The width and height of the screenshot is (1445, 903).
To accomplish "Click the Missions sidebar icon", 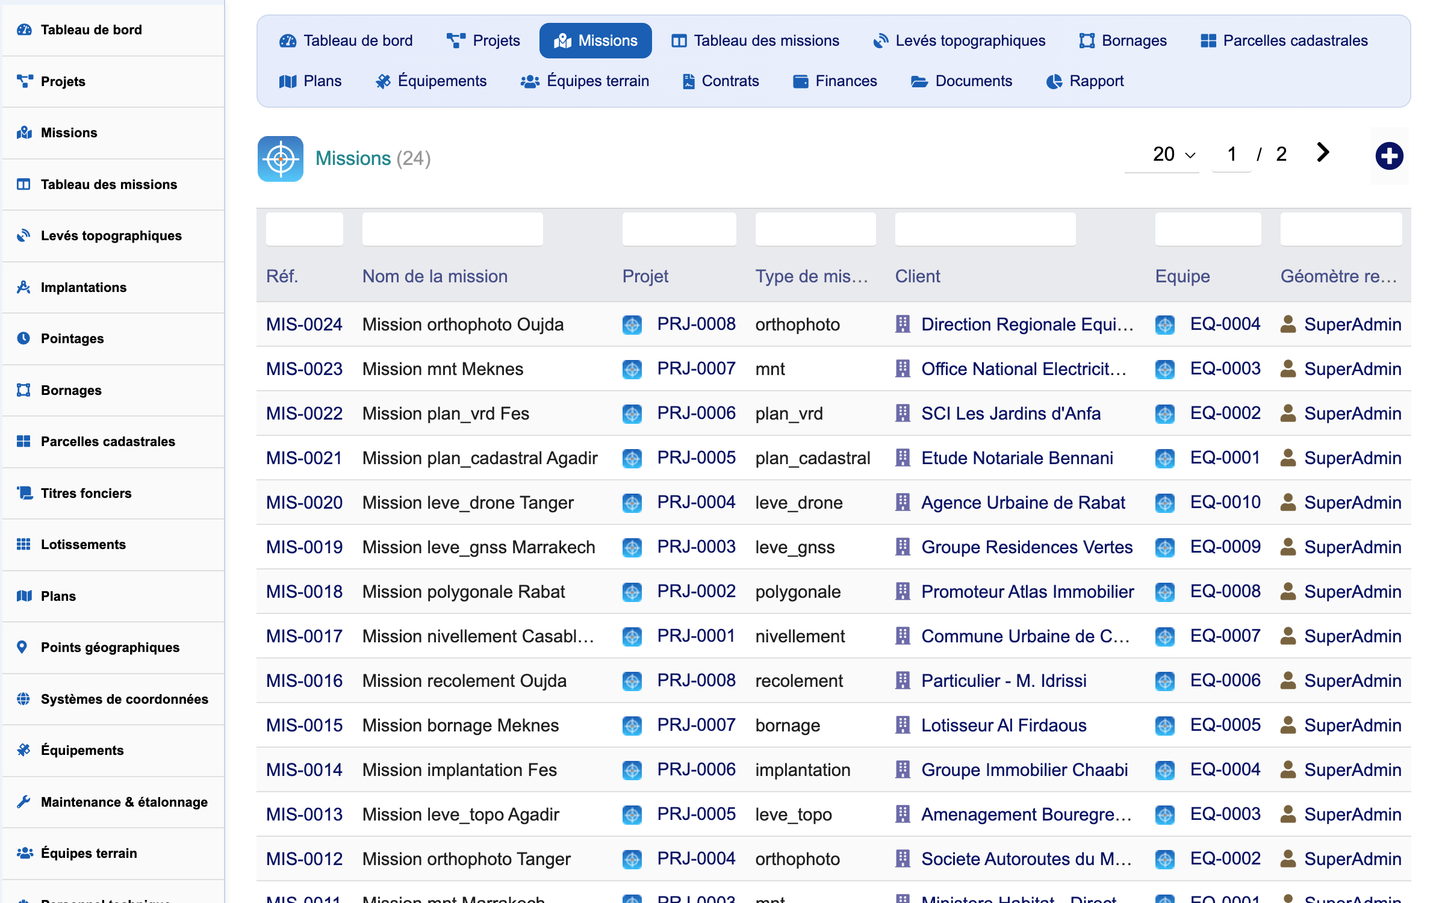I will pos(24,133).
